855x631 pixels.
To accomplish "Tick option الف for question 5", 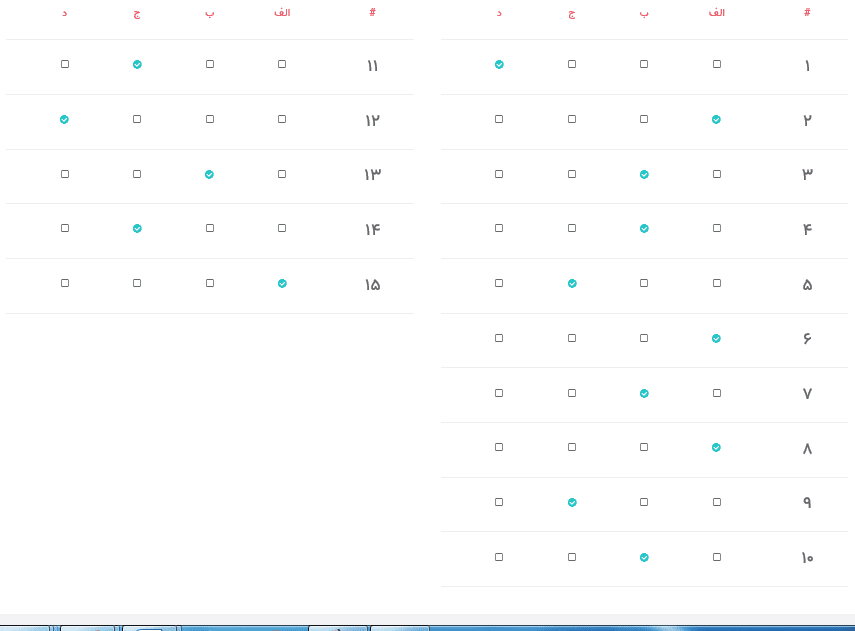I will (716, 283).
